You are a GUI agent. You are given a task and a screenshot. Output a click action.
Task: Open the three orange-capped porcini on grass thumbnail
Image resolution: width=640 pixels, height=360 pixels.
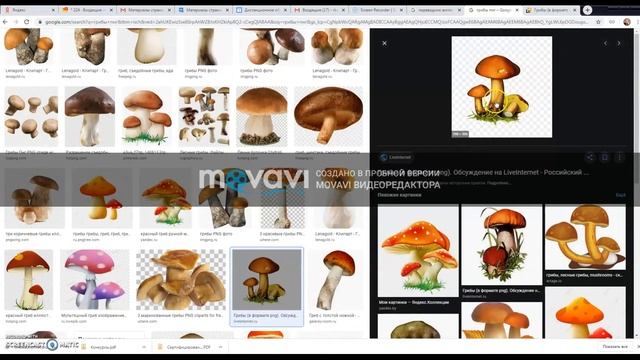147,116
